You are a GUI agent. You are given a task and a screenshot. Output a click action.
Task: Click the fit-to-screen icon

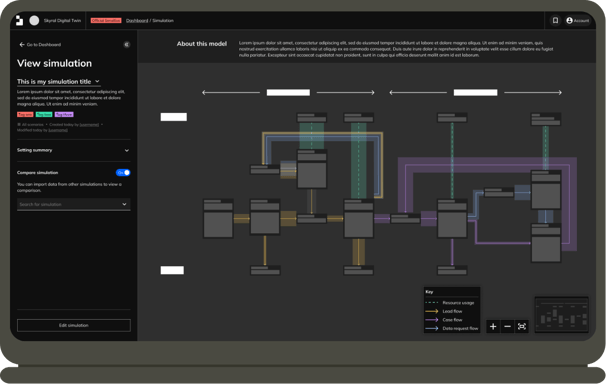pyautogui.click(x=522, y=326)
